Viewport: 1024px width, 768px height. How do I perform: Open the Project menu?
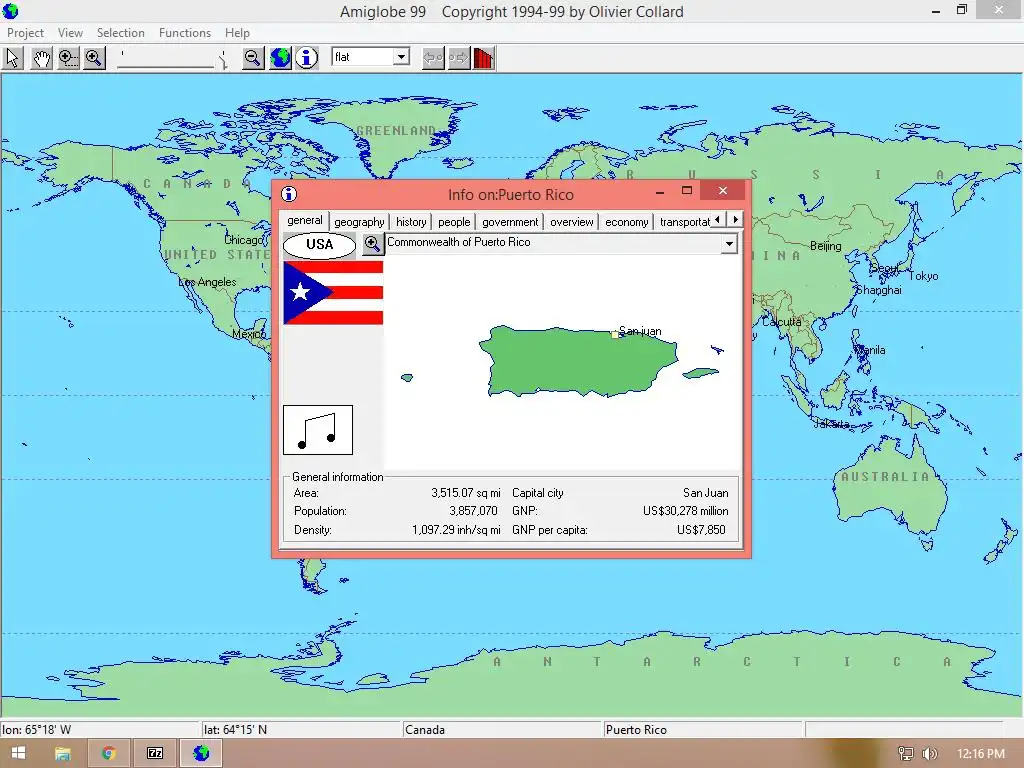[x=25, y=33]
